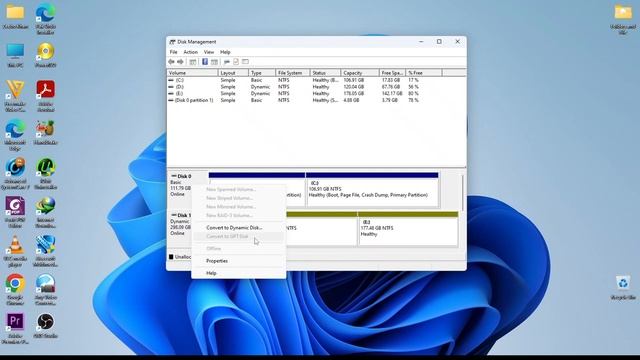This screenshot has height=360, width=640.
Task: Open the HandBrake pineapple desktop icon
Action: pos(46,133)
